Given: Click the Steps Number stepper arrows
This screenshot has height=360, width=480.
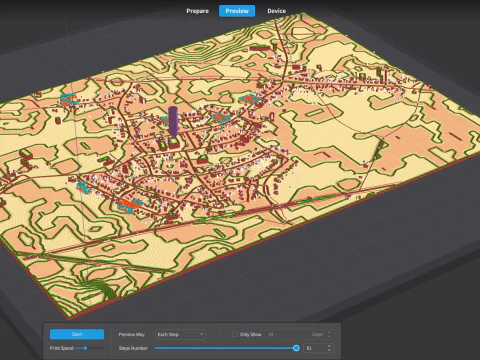Looking at the screenshot, I should pyautogui.click(x=329, y=348).
